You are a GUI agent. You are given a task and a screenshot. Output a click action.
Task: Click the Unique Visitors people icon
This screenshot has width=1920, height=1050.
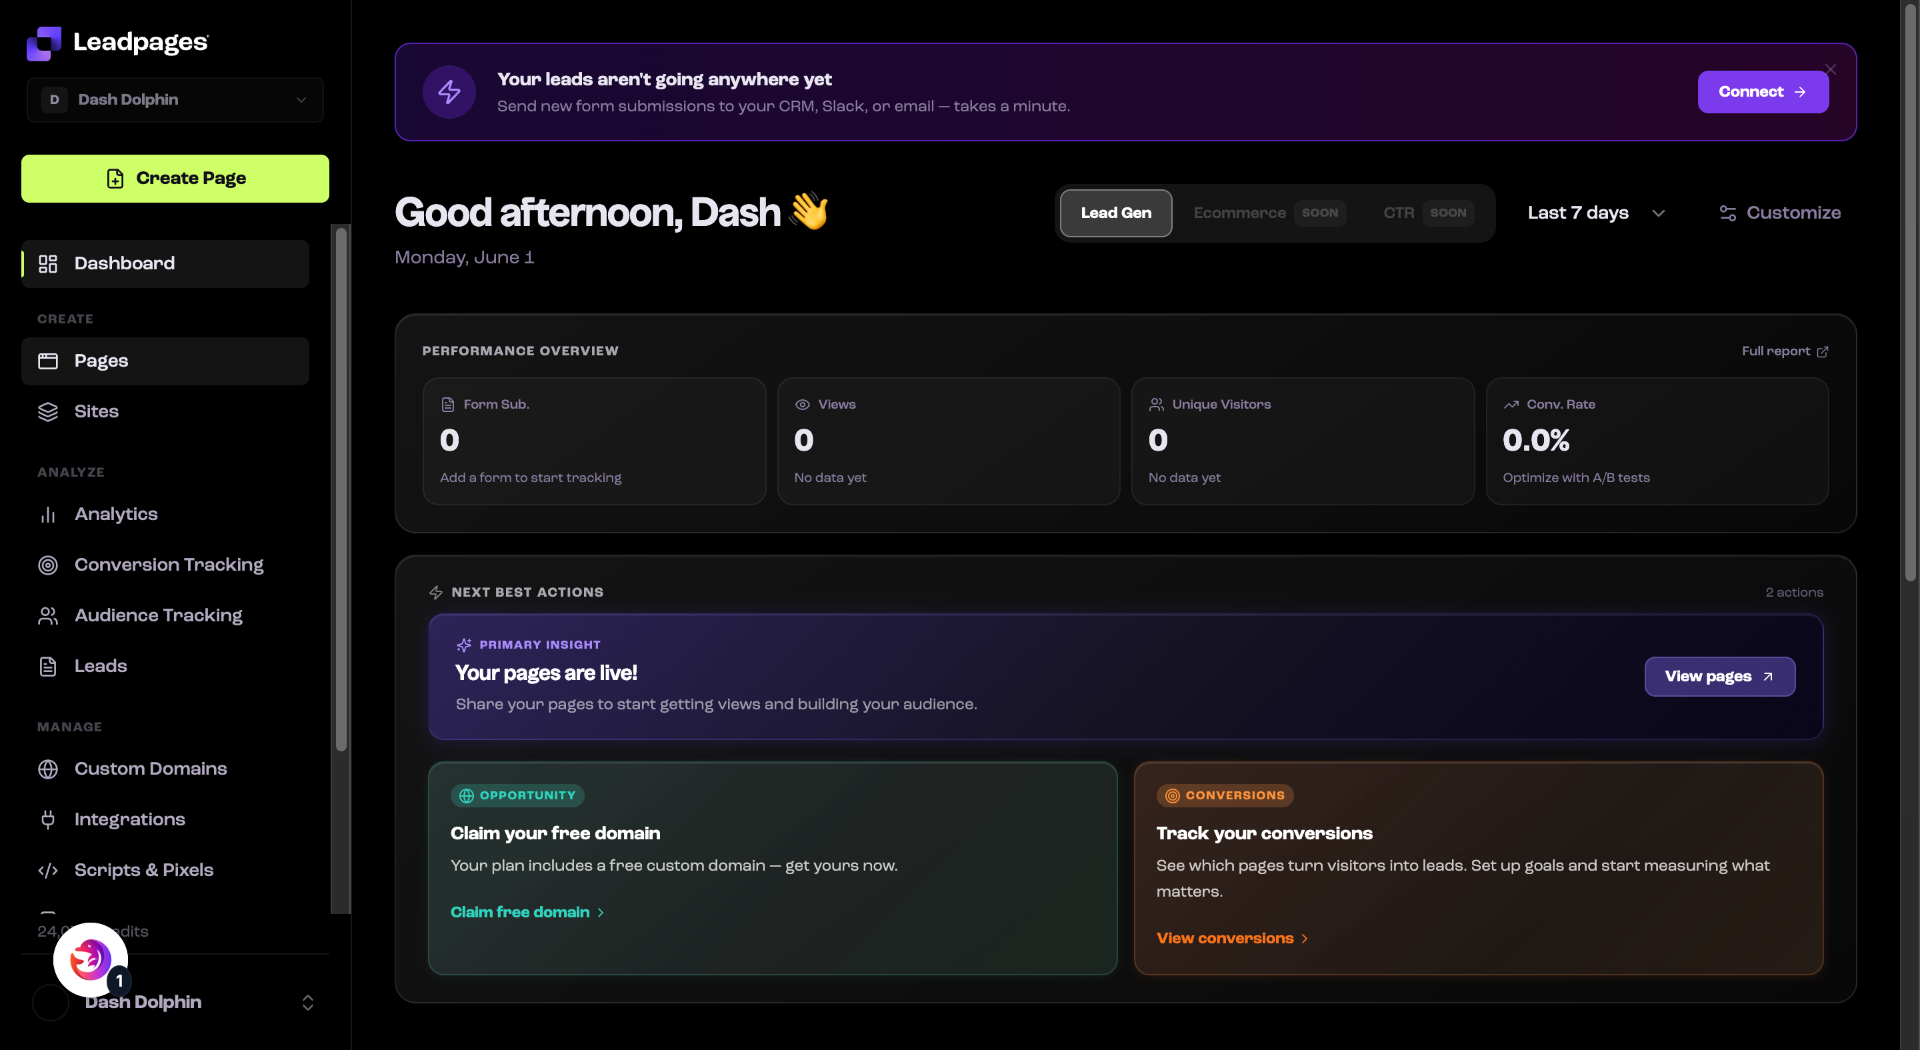tap(1156, 405)
